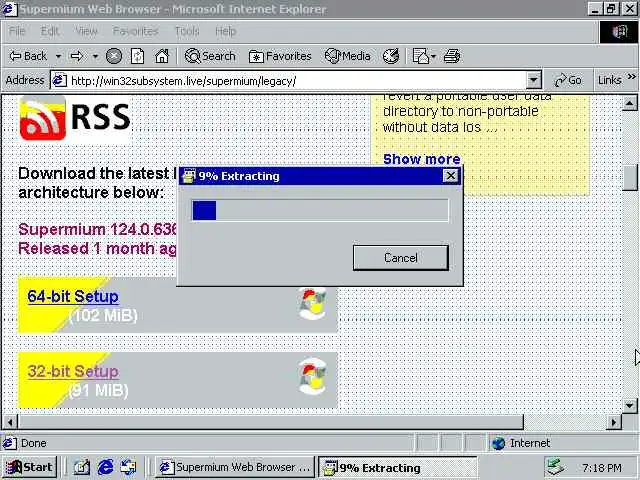Click the Show more link
Image resolution: width=640 pixels, height=480 pixels.
point(422,159)
